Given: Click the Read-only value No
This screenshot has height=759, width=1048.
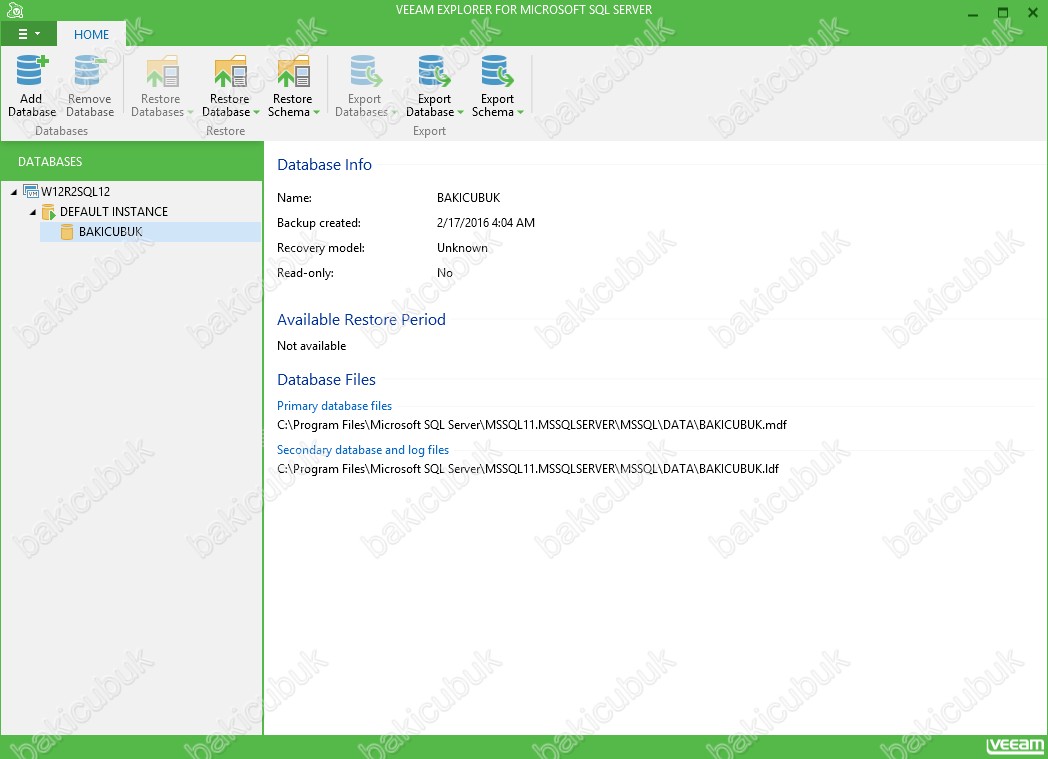Looking at the screenshot, I should tap(444, 273).
